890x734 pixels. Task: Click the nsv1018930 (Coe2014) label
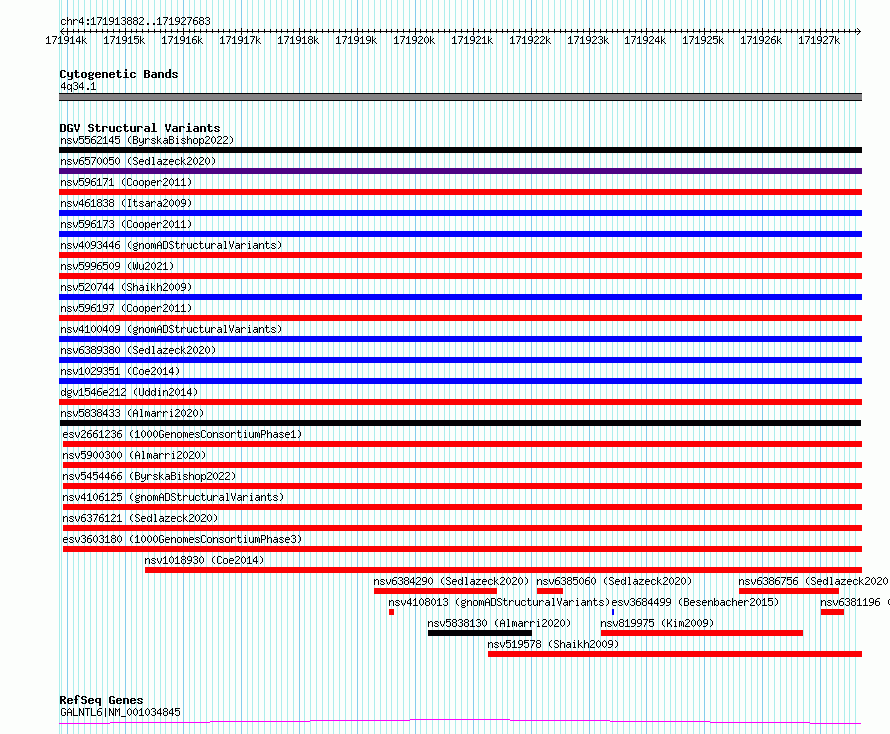pos(204,560)
